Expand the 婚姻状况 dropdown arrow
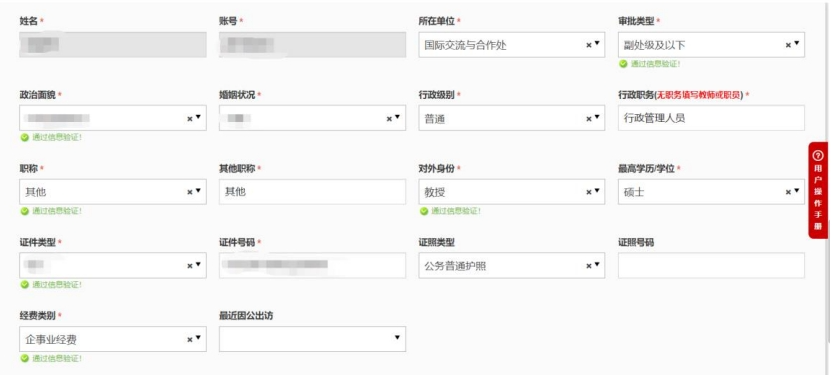Image resolution: width=832 pixels, height=381 pixels. (x=397, y=117)
